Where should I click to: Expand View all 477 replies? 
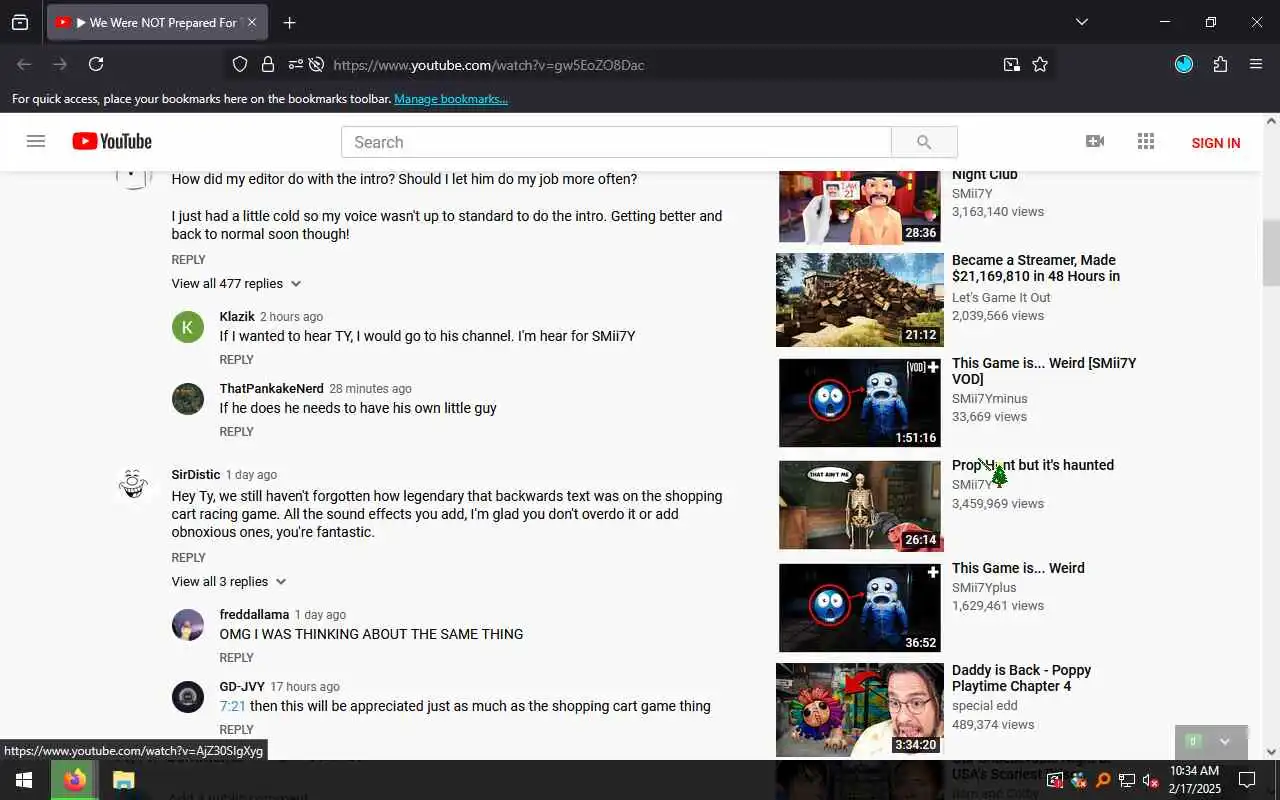[236, 284]
